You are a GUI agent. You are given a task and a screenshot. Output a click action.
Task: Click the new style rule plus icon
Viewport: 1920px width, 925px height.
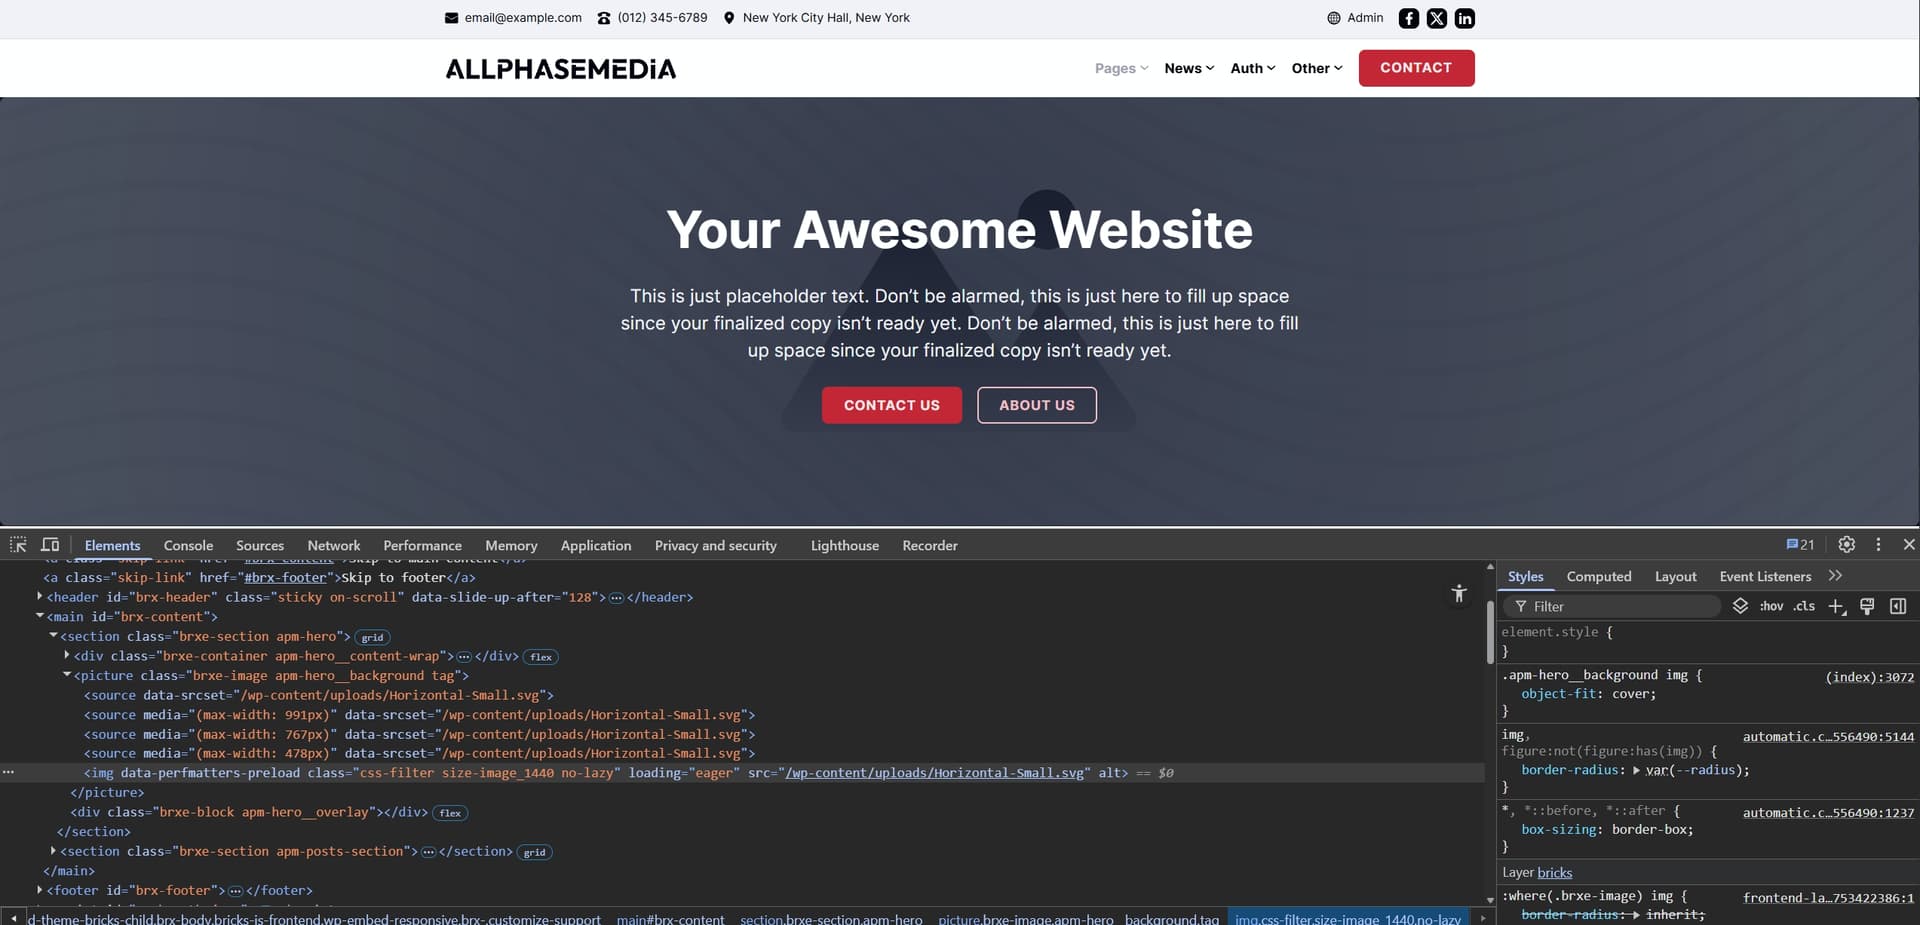[1836, 607]
